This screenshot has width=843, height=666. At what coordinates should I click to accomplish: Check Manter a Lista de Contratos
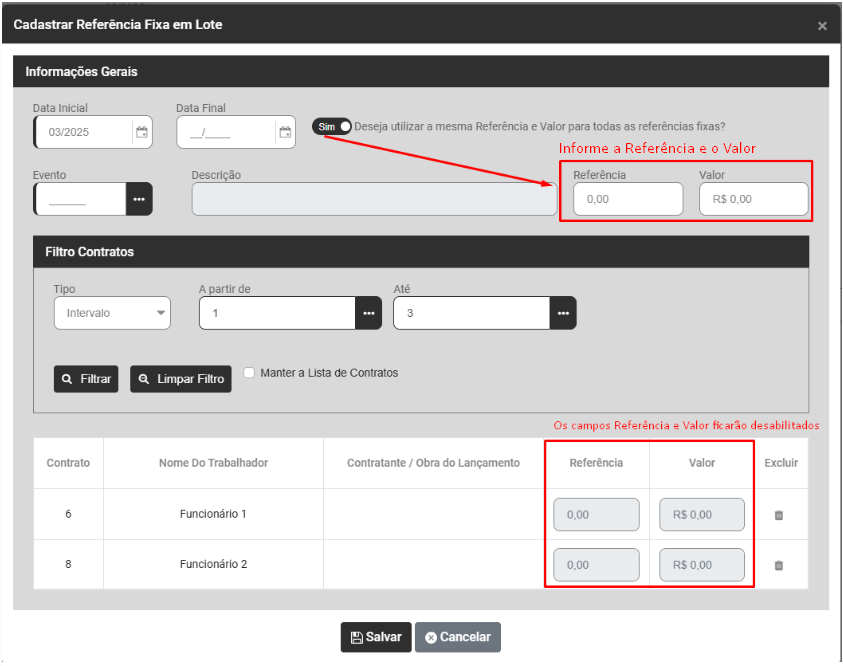249,373
